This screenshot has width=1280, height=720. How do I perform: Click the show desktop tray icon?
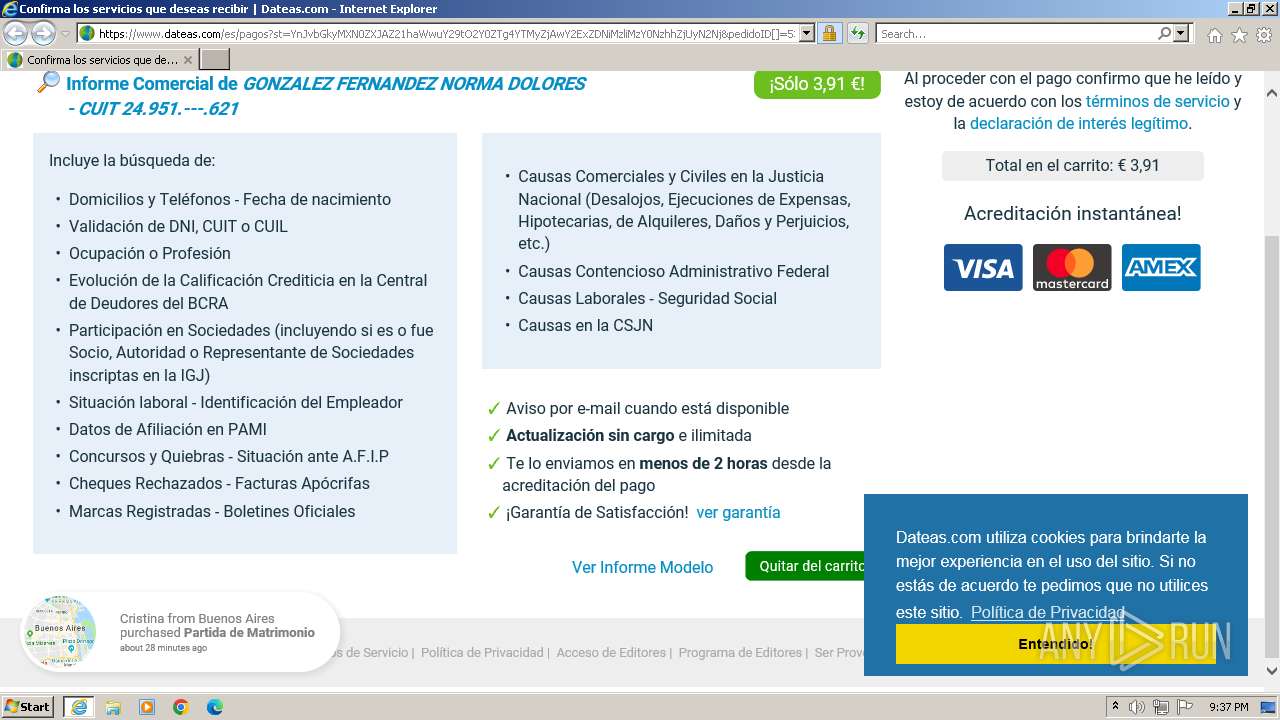coord(1269,707)
